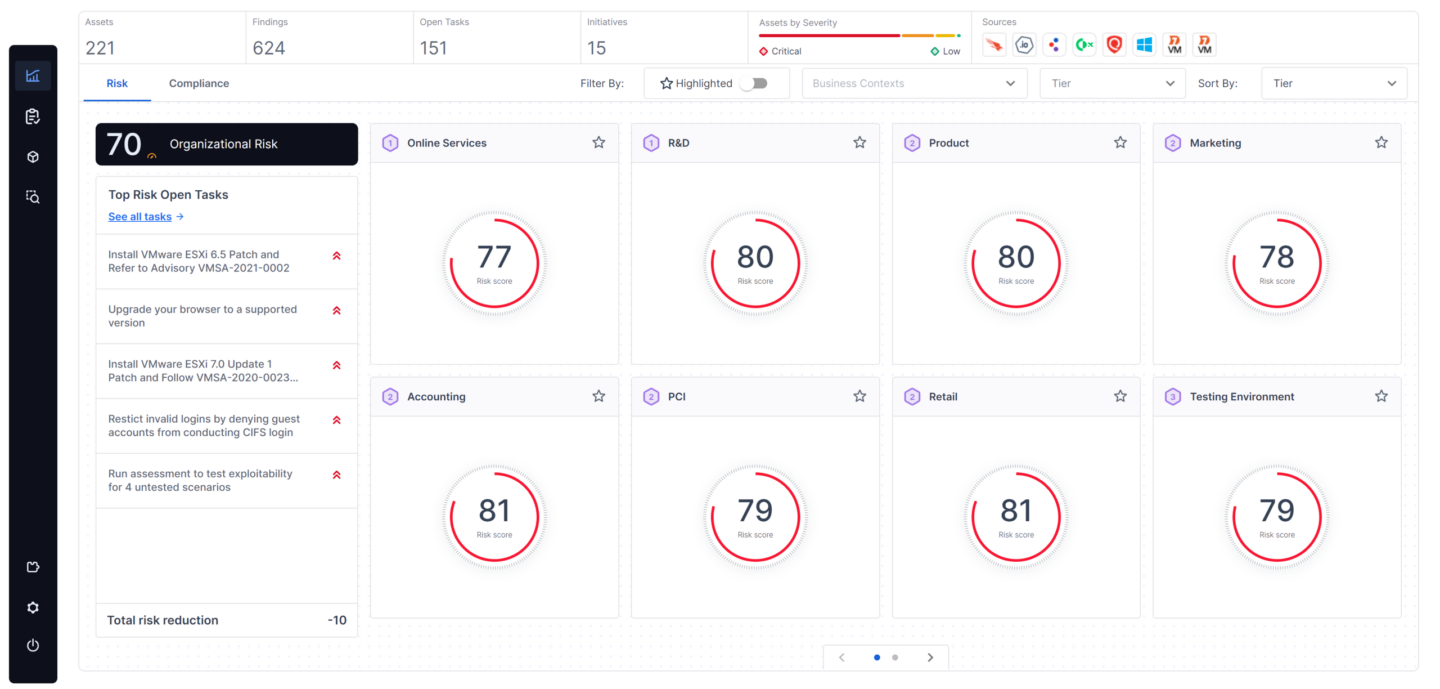Viewport: 1440px width, 689px height.
Task: Click the Windows source icon
Action: (x=1144, y=45)
